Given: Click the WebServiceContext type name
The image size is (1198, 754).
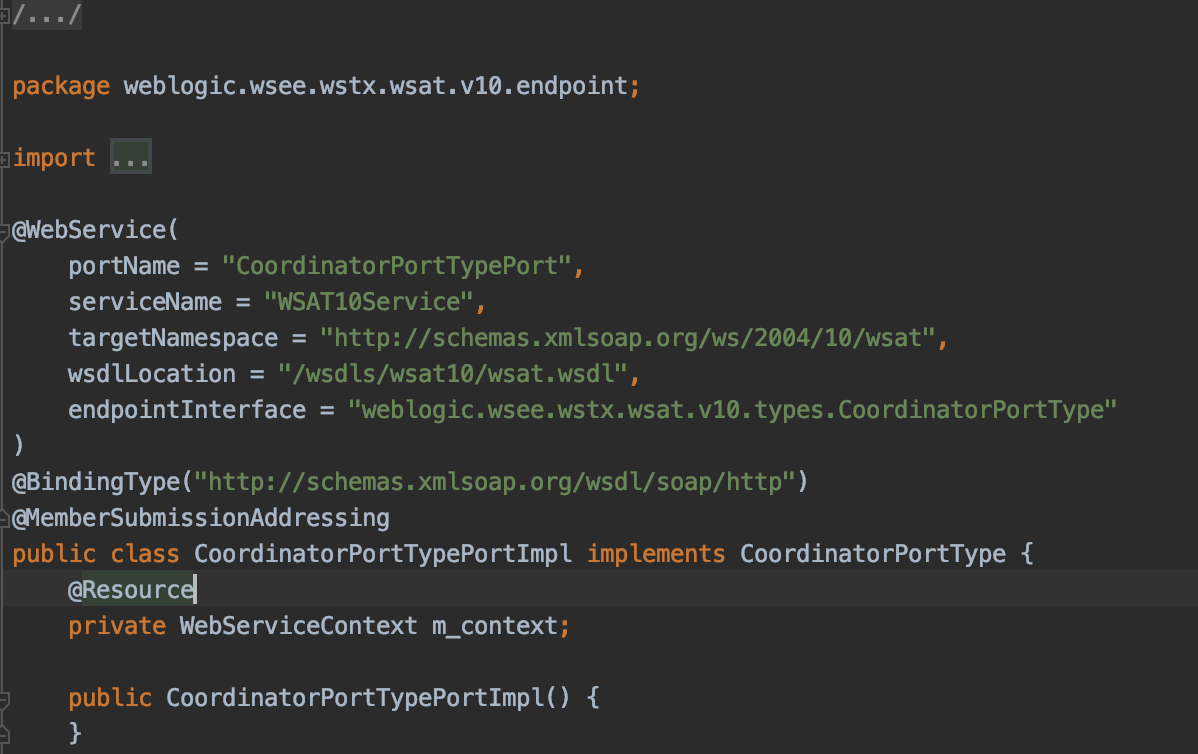Looking at the screenshot, I should coord(297,626).
